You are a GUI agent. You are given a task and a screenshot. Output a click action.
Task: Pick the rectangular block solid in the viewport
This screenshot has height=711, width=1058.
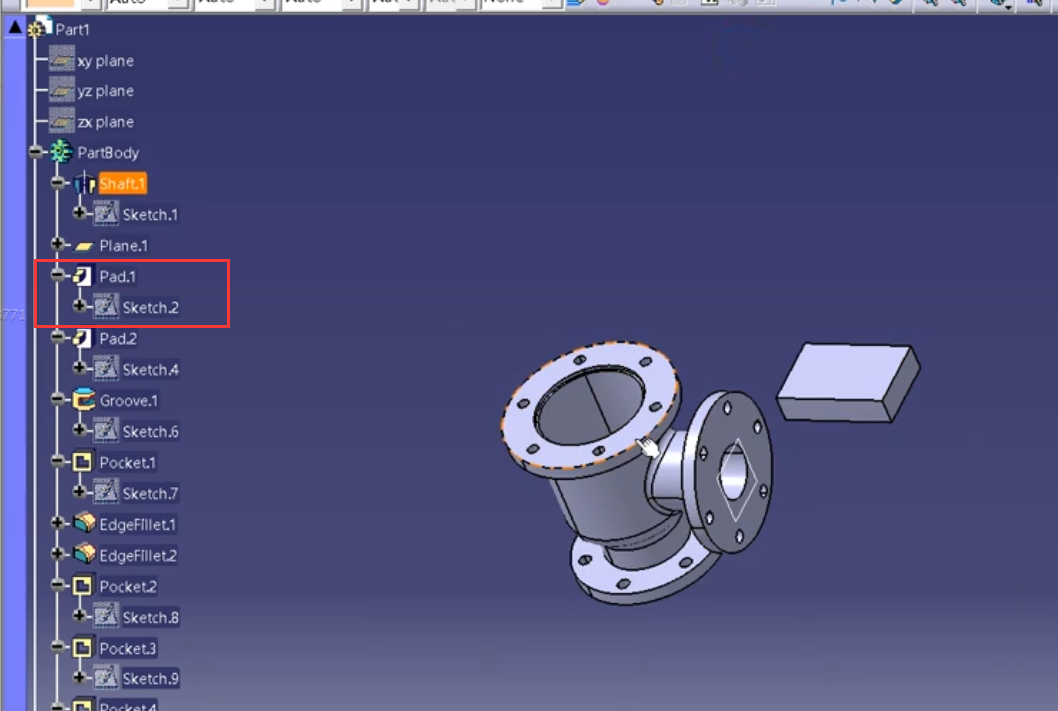[x=848, y=382]
